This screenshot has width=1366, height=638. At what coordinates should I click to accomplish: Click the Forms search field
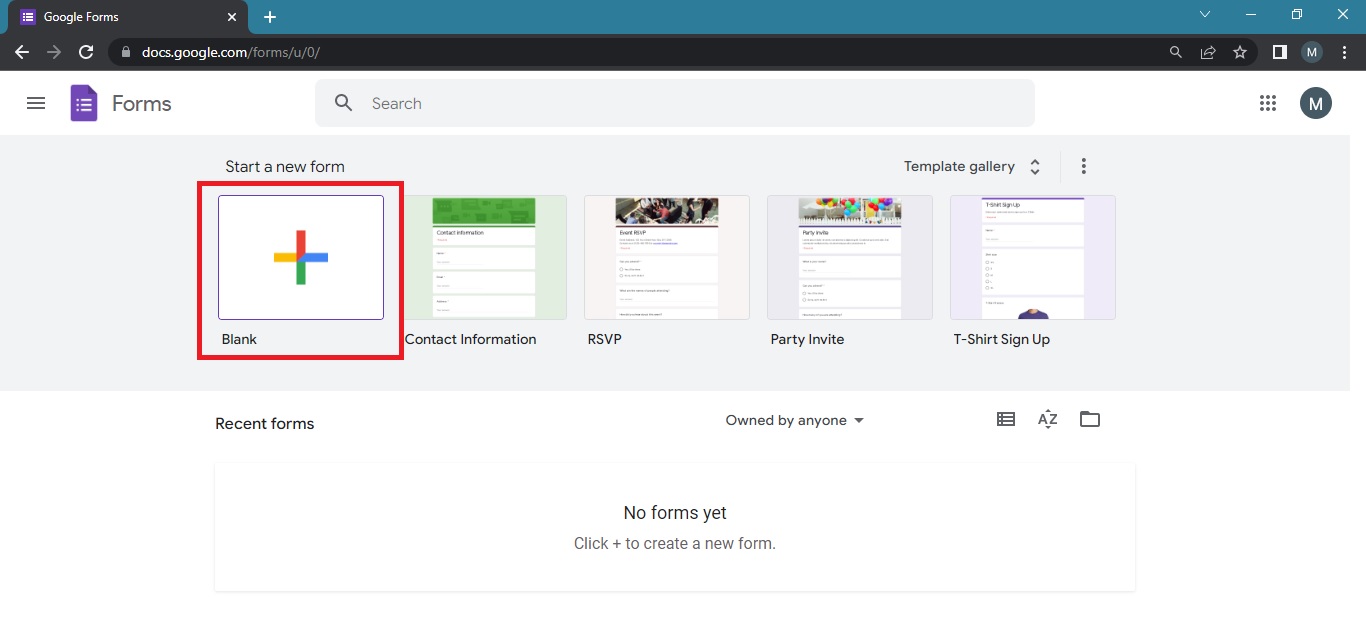coord(675,103)
